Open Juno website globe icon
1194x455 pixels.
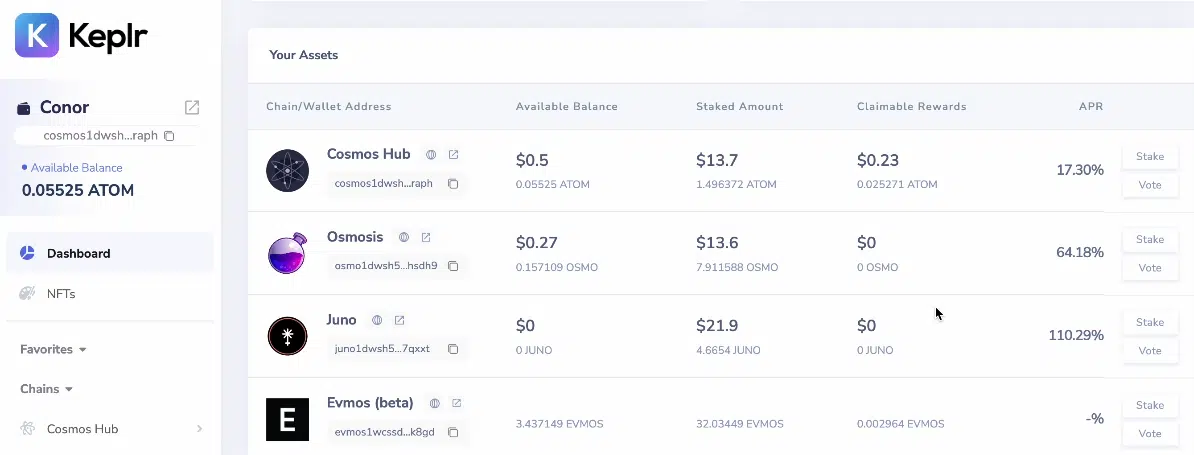click(x=377, y=320)
